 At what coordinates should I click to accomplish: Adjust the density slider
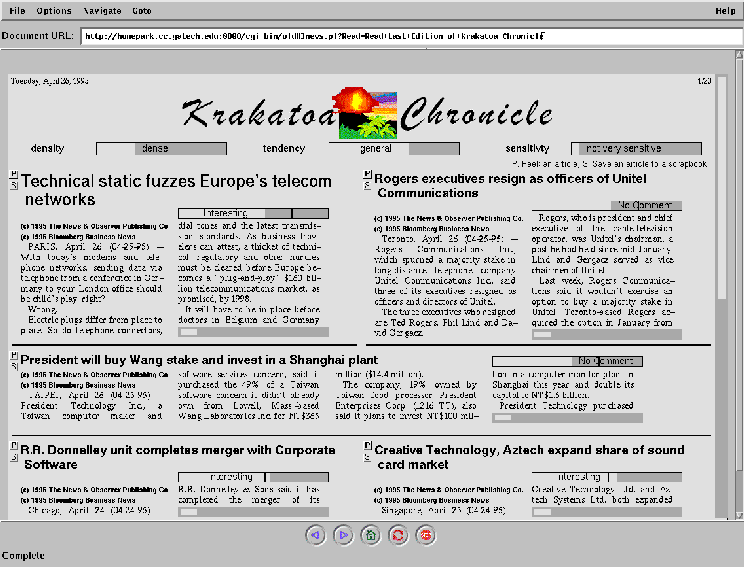(x=154, y=149)
